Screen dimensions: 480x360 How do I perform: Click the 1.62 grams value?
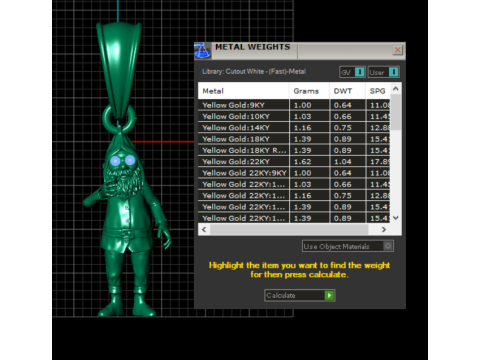(x=302, y=162)
